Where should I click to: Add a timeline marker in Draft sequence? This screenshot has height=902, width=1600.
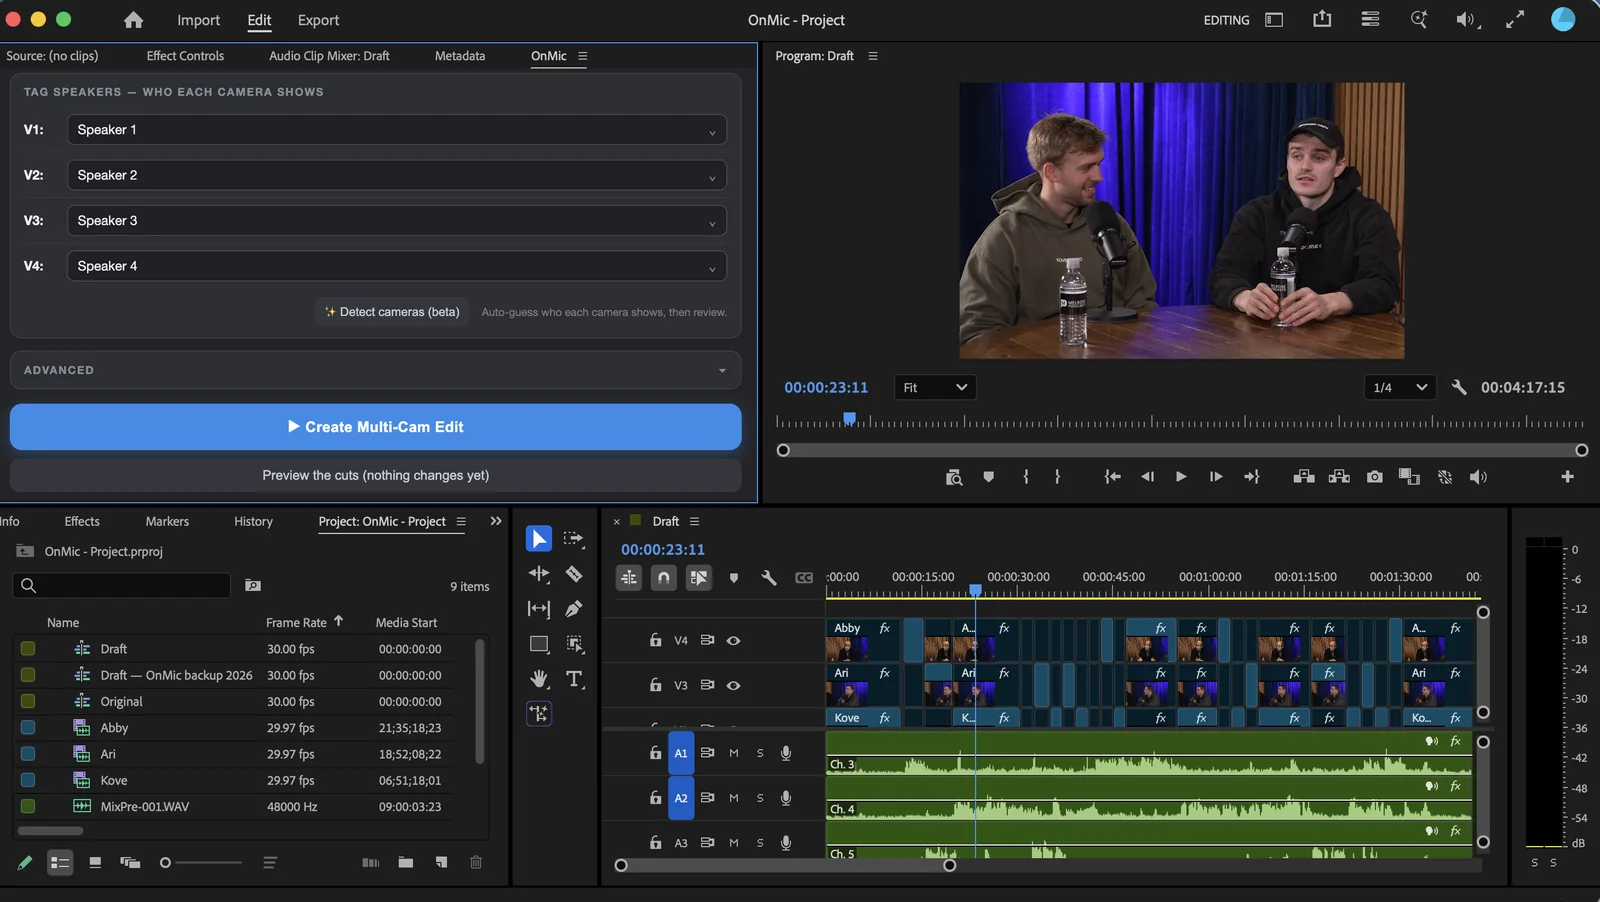(734, 578)
